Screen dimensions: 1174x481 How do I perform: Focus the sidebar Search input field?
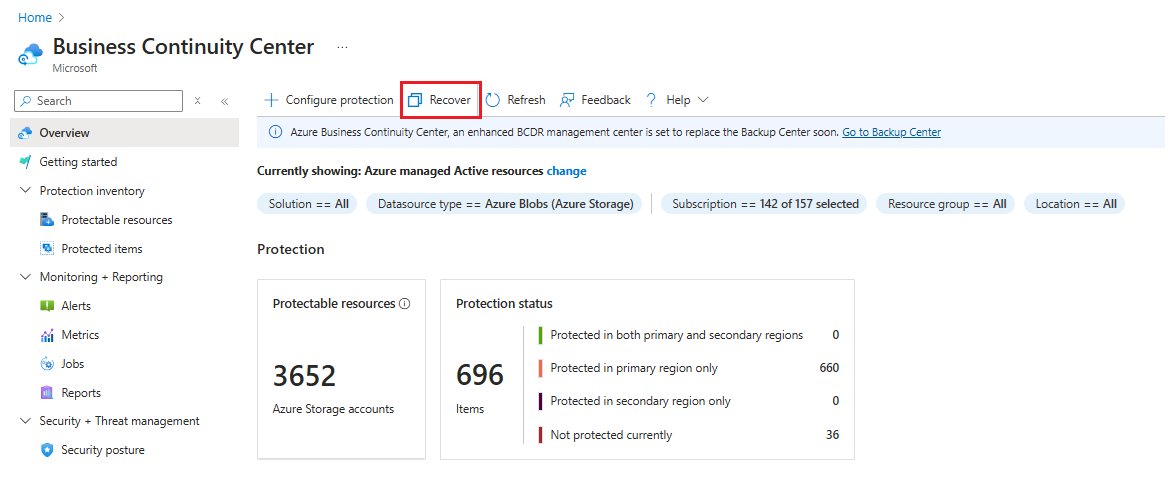98,101
